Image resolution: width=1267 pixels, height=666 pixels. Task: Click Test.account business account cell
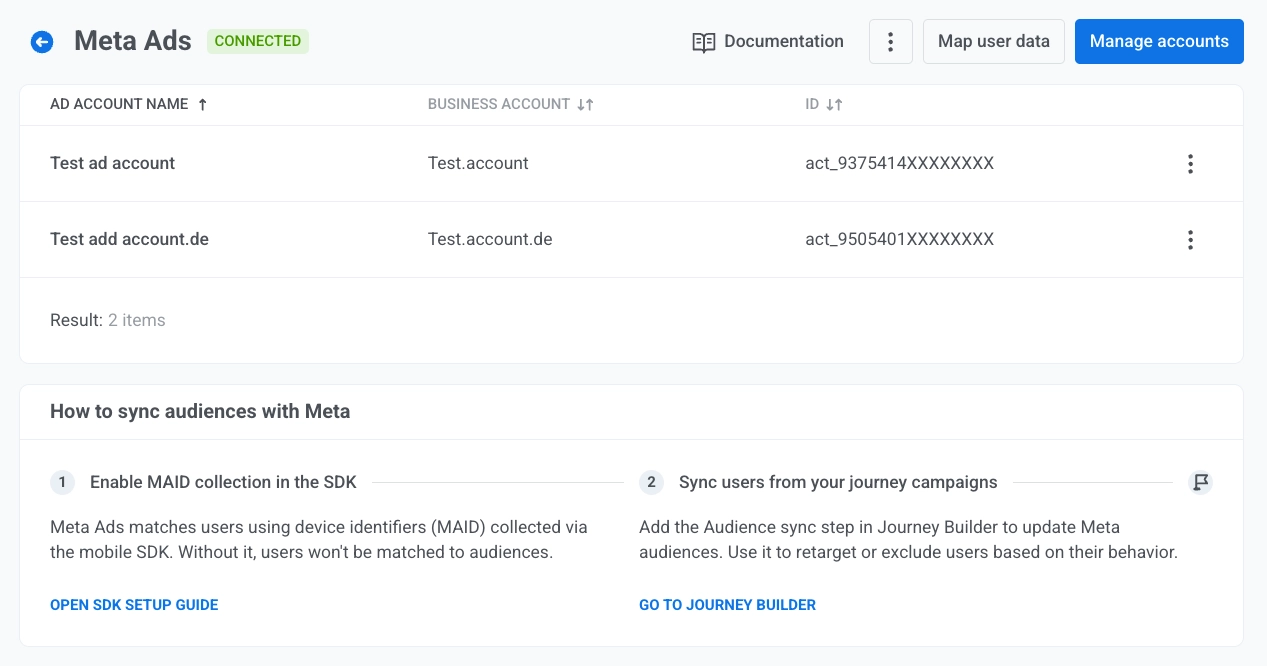[478, 163]
